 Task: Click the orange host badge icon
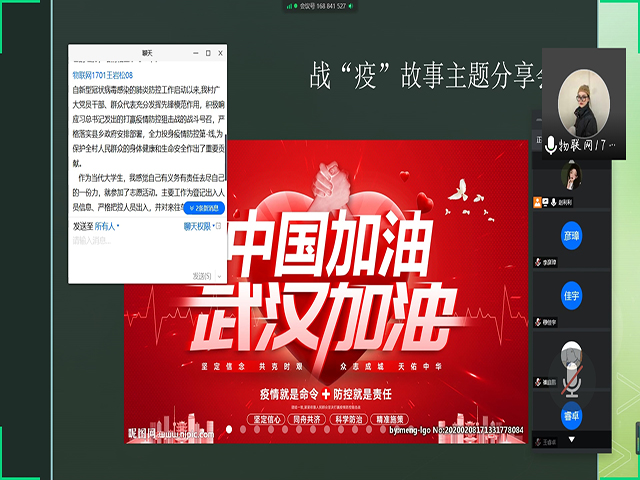coord(538,202)
